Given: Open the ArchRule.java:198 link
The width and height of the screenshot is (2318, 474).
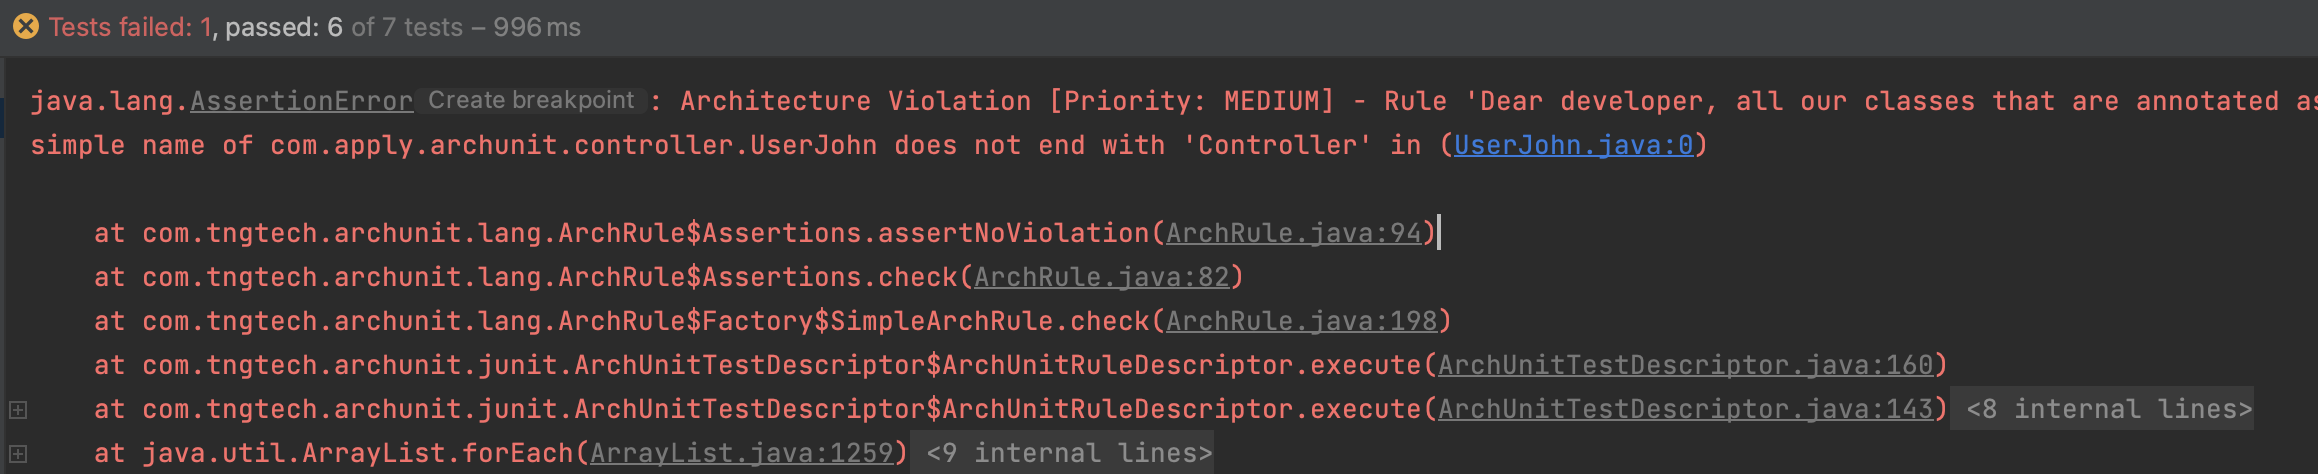Looking at the screenshot, I should (1302, 321).
